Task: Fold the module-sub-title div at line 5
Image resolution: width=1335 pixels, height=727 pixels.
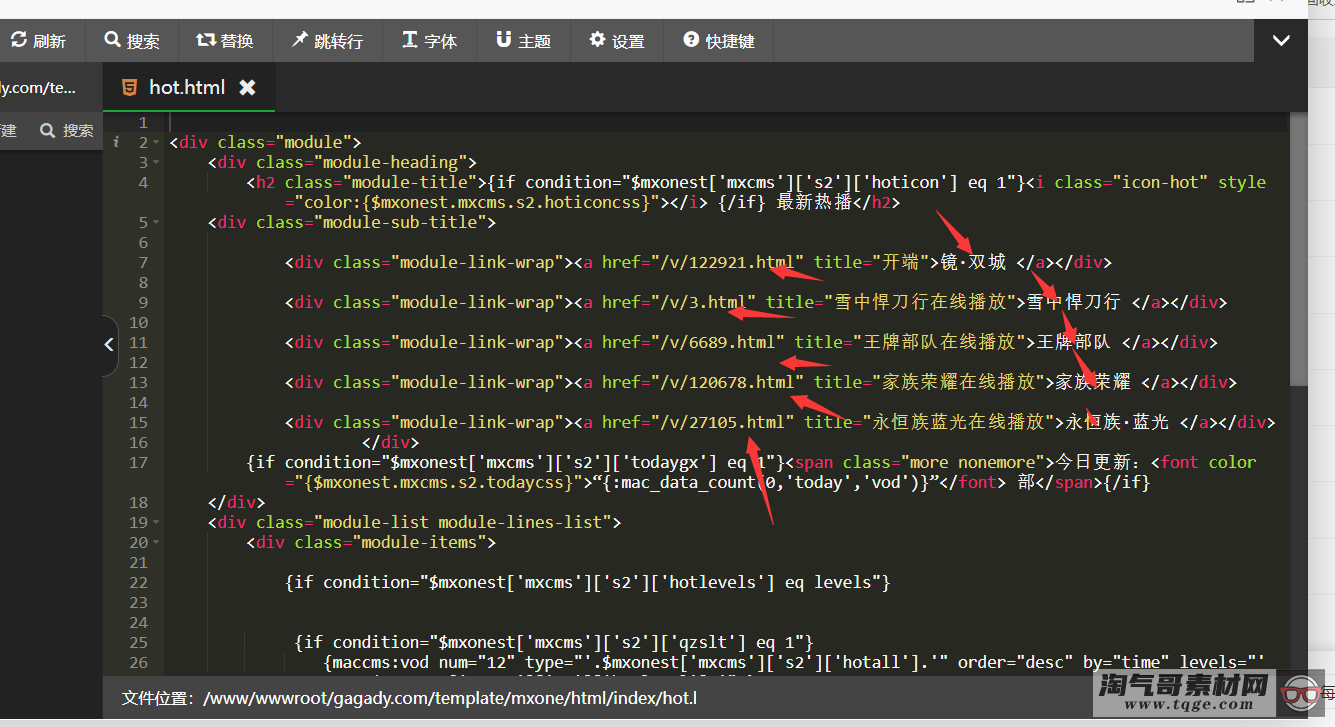Action: click(x=157, y=223)
